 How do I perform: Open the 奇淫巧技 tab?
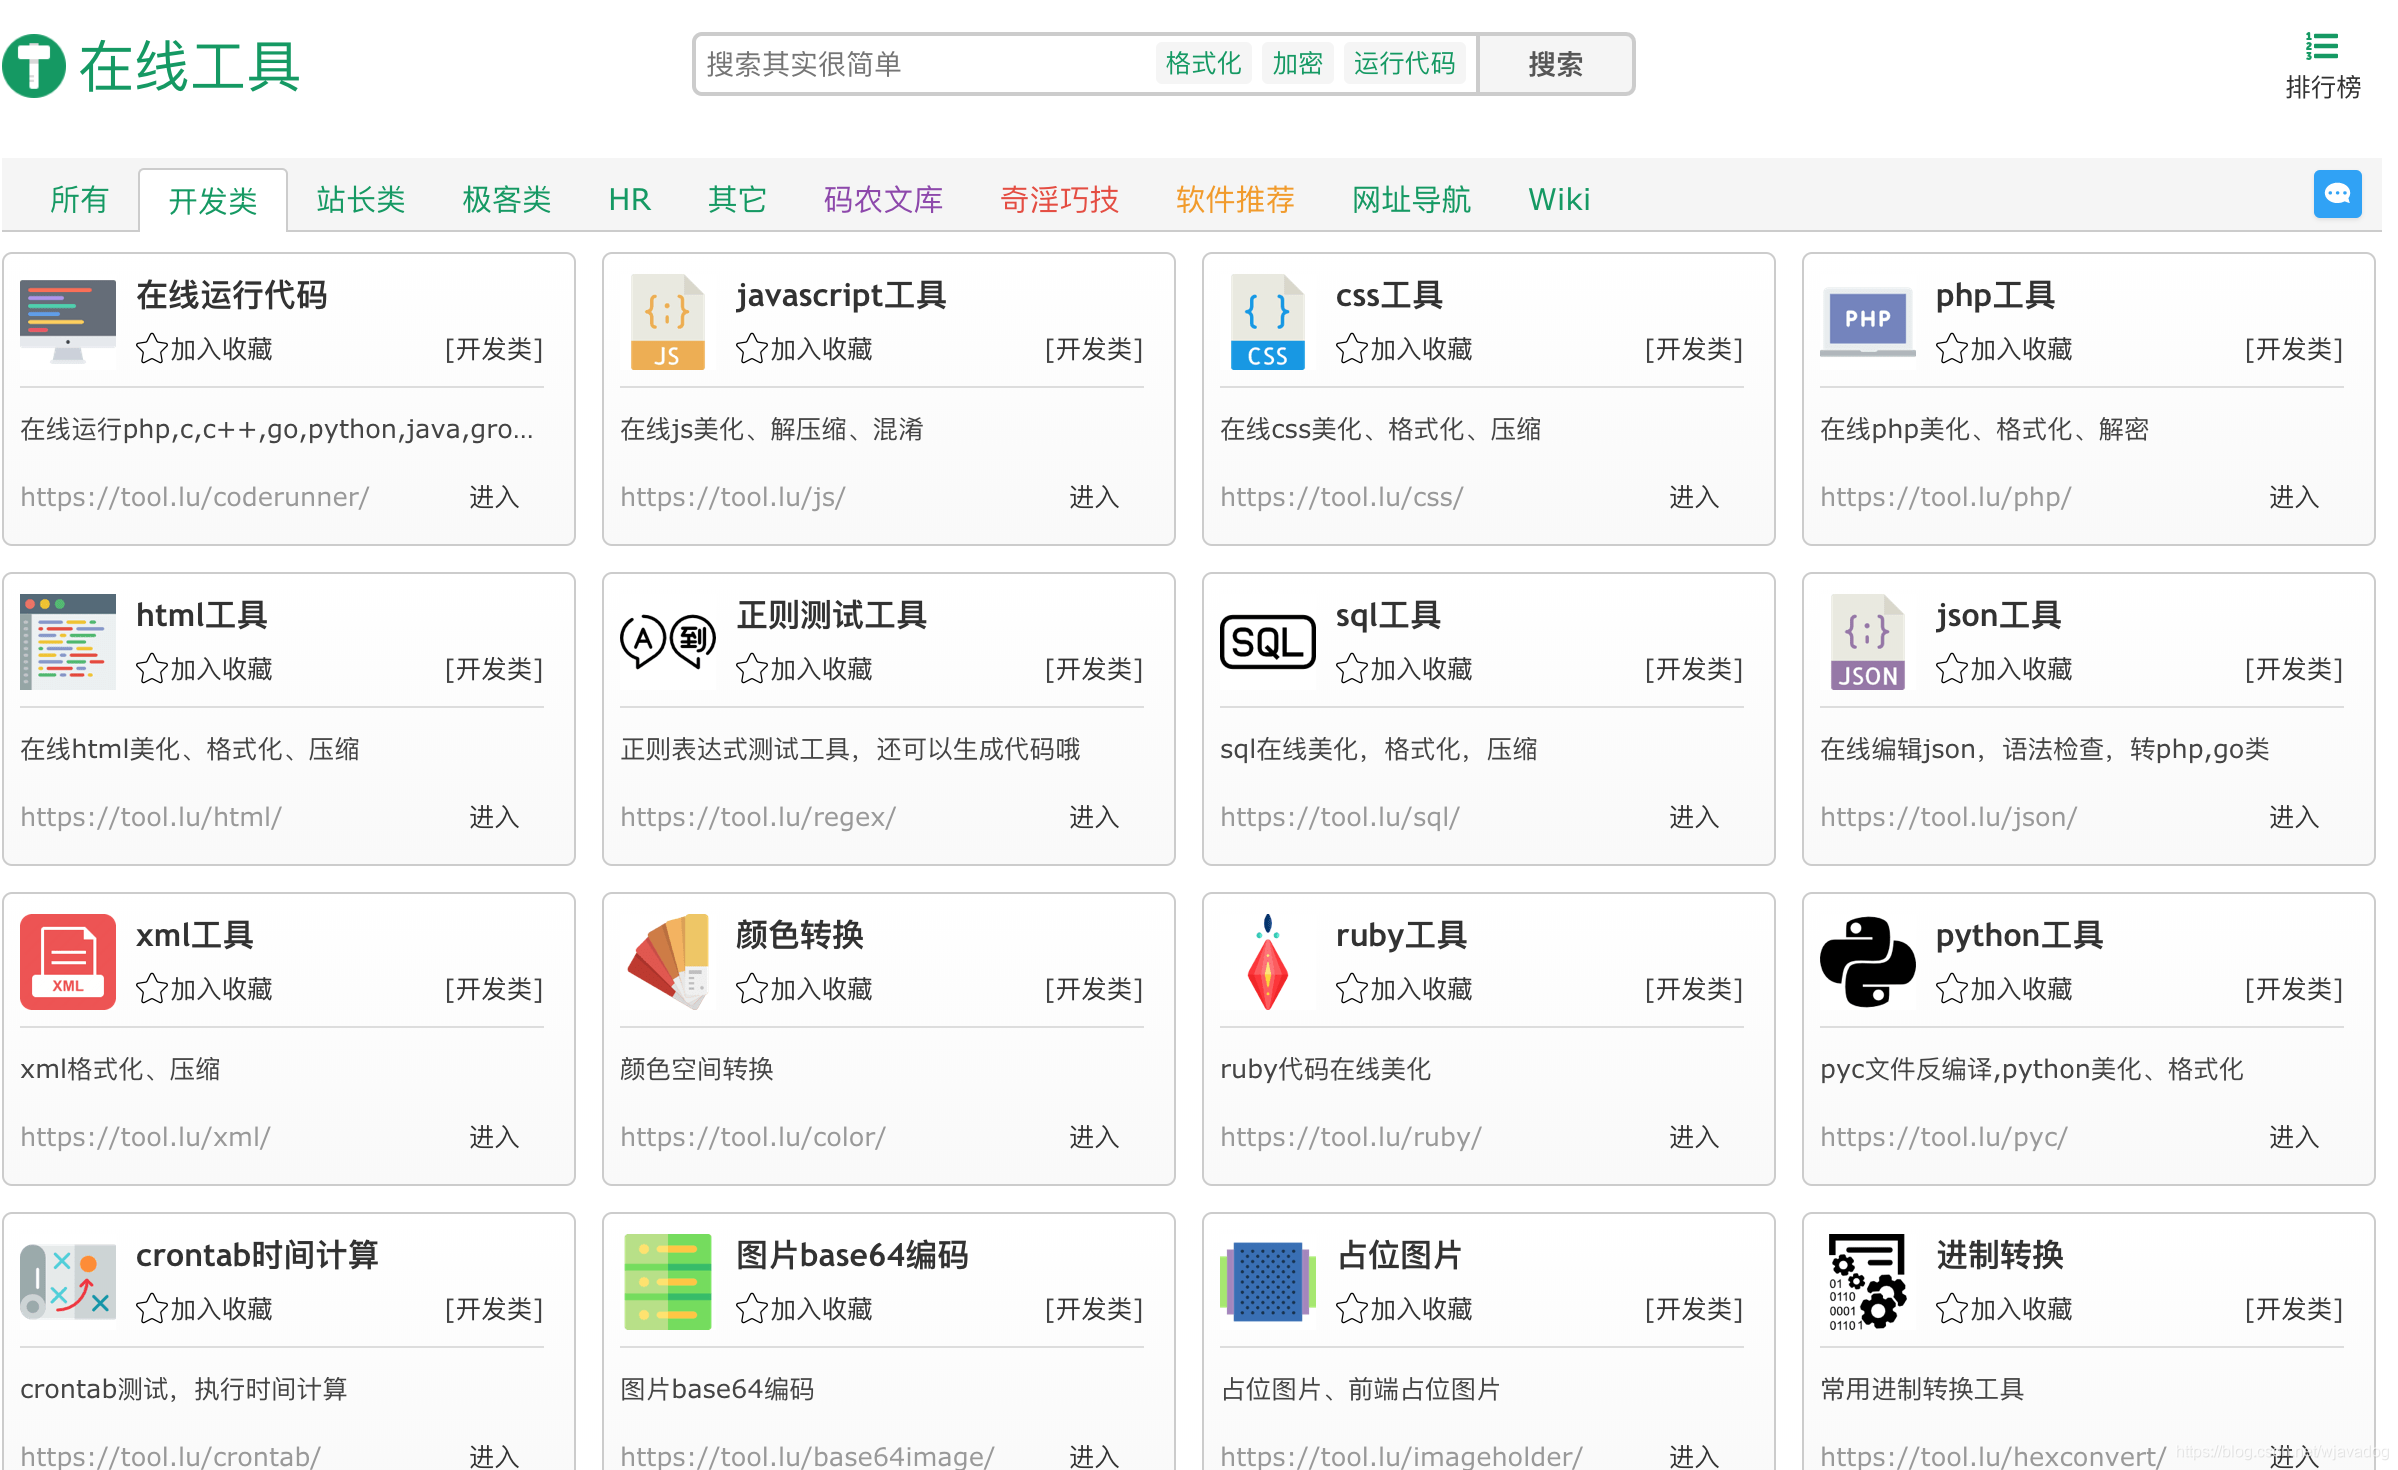(x=1059, y=200)
